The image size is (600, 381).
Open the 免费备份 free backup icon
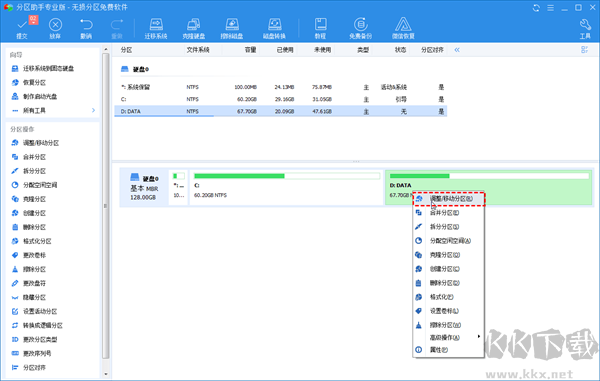(360, 28)
